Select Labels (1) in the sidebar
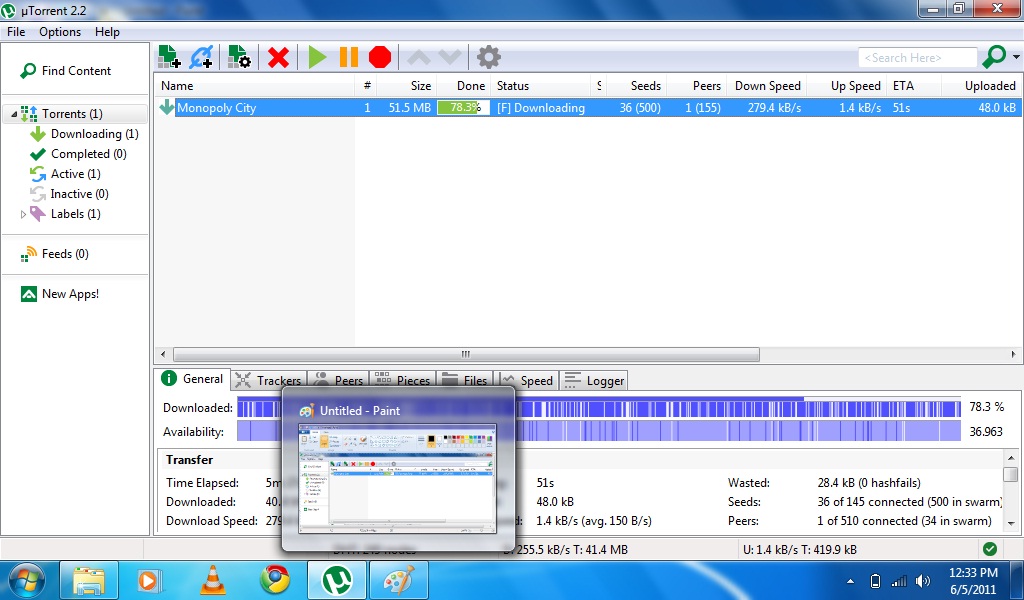 point(76,214)
